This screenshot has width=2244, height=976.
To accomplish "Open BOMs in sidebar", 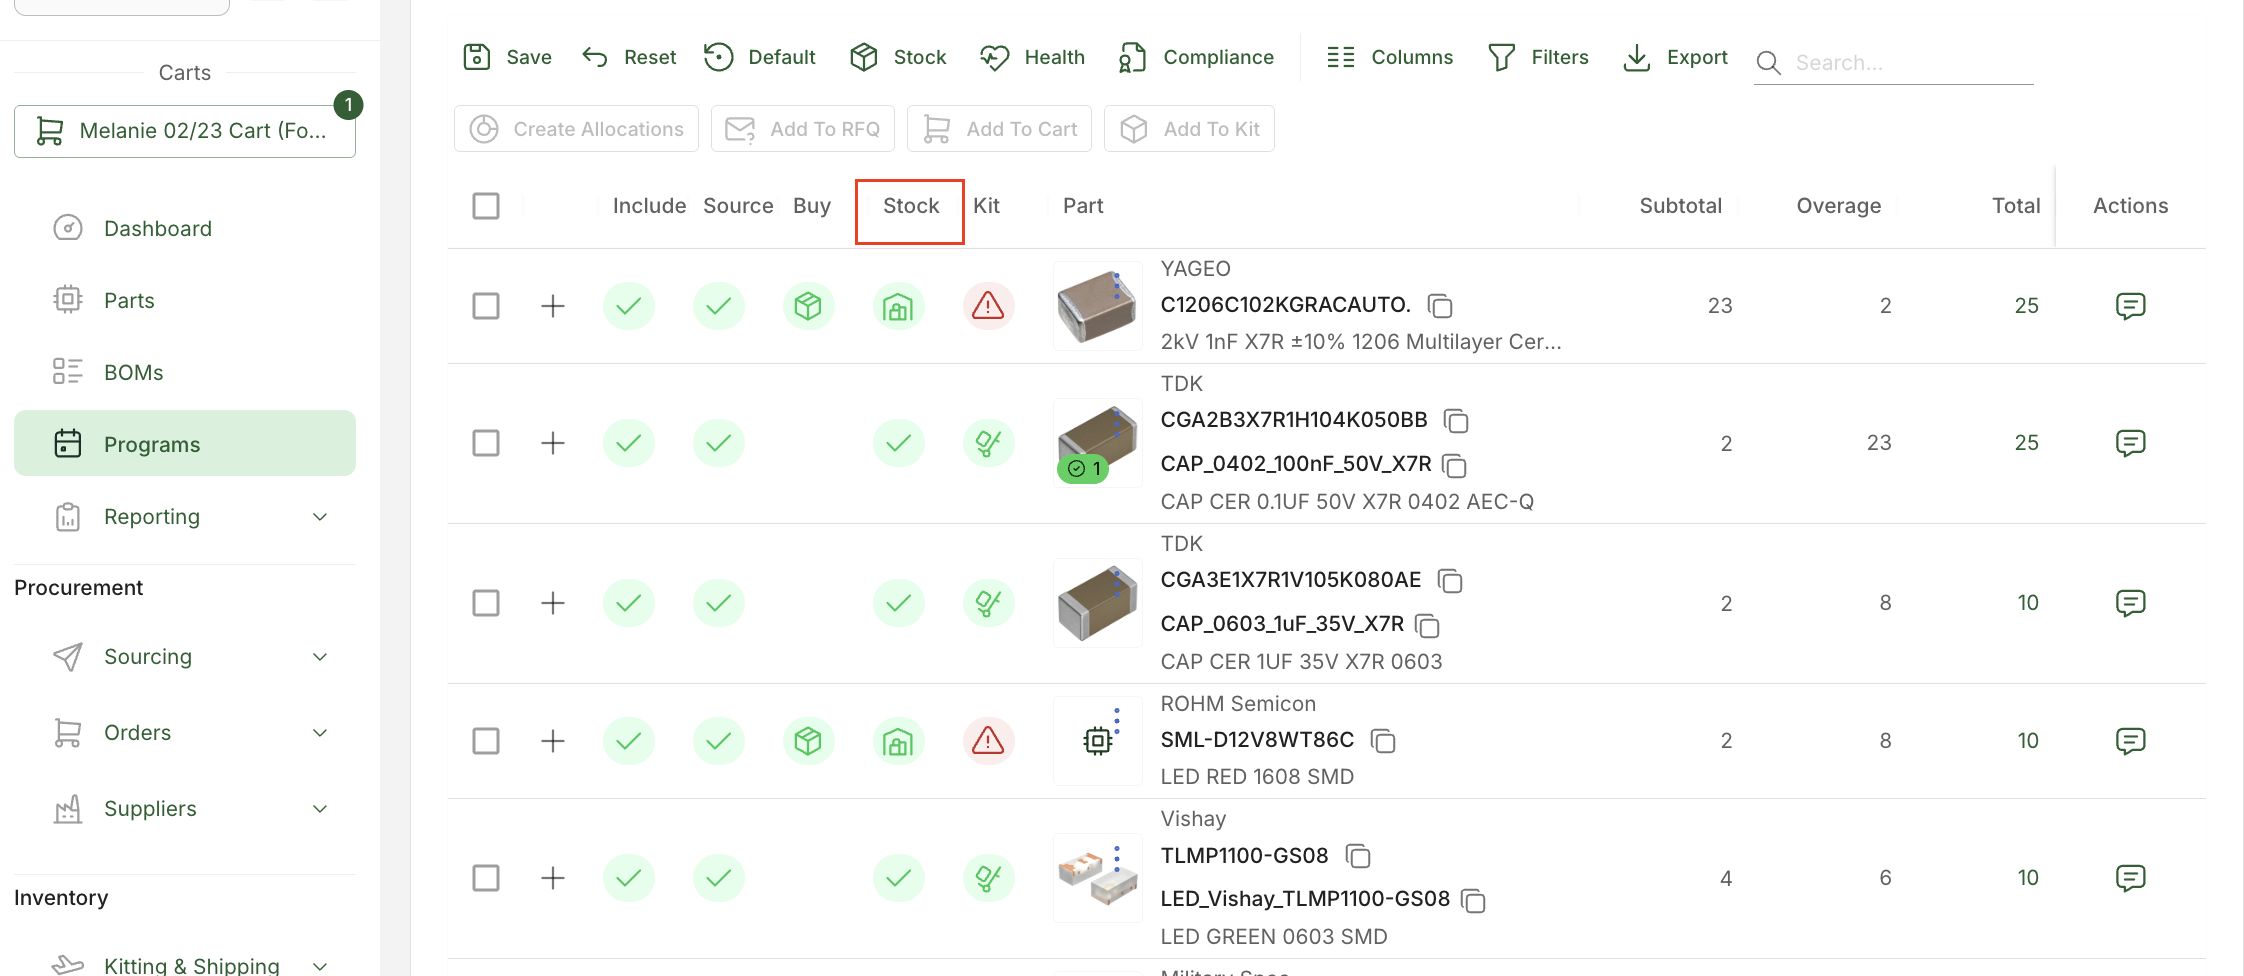I will tap(185, 373).
